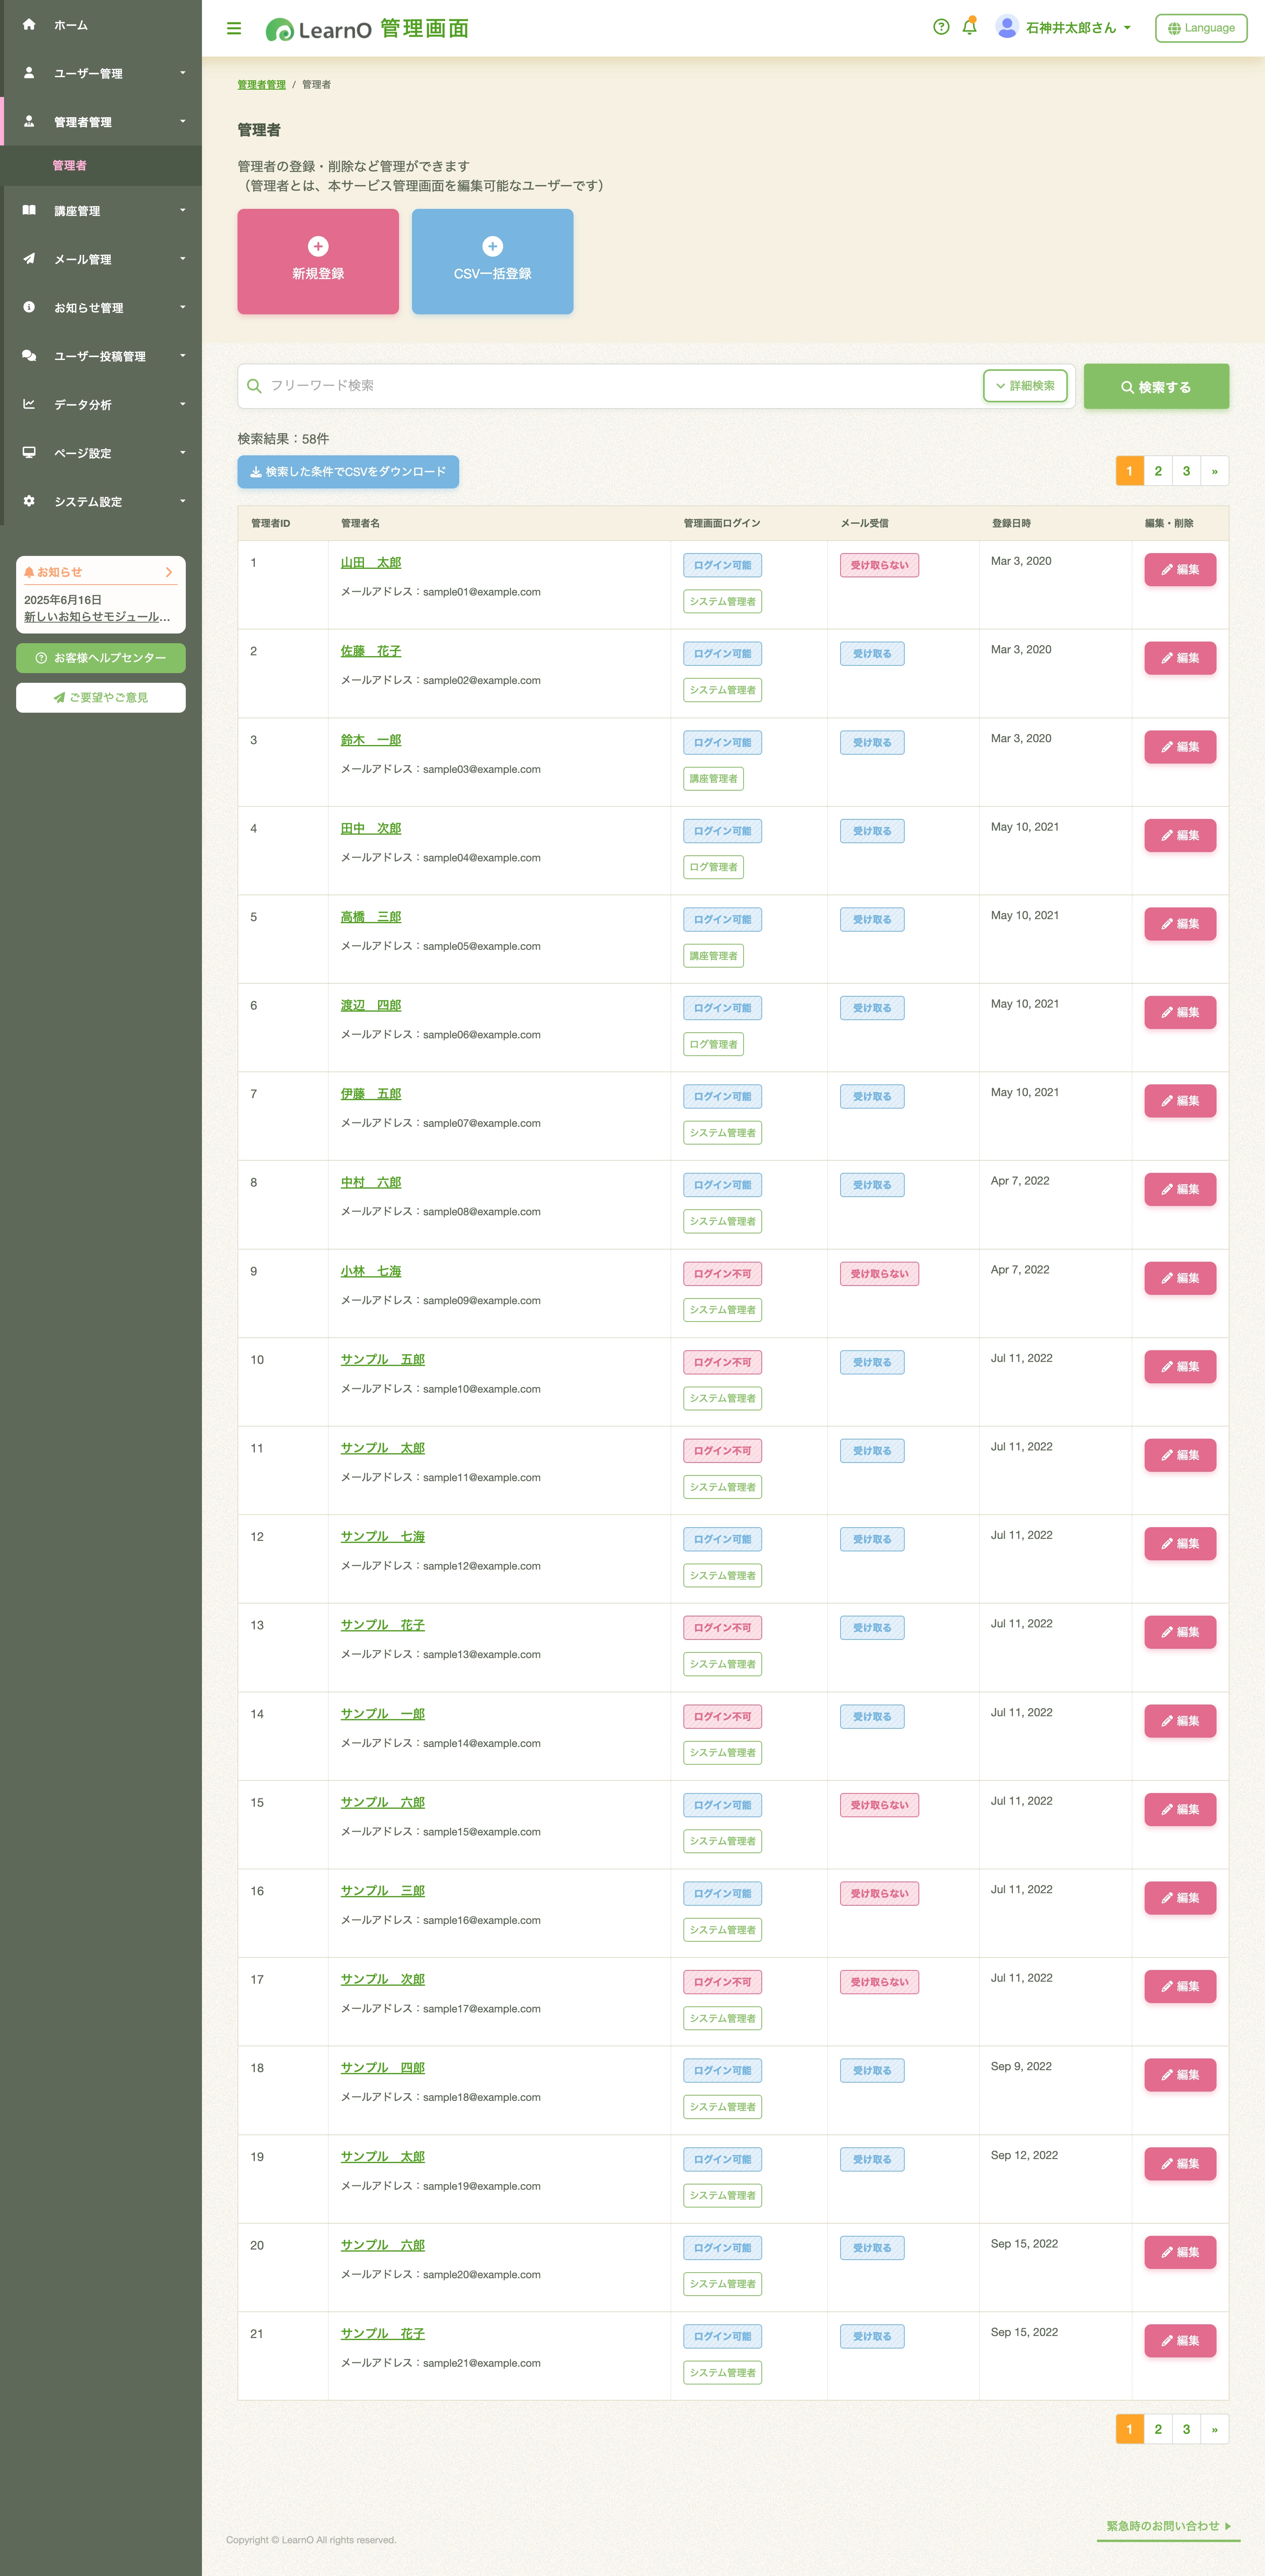Expand the ユーザー管理 sidebar menu
This screenshot has height=2576, width=1265.
point(101,73)
